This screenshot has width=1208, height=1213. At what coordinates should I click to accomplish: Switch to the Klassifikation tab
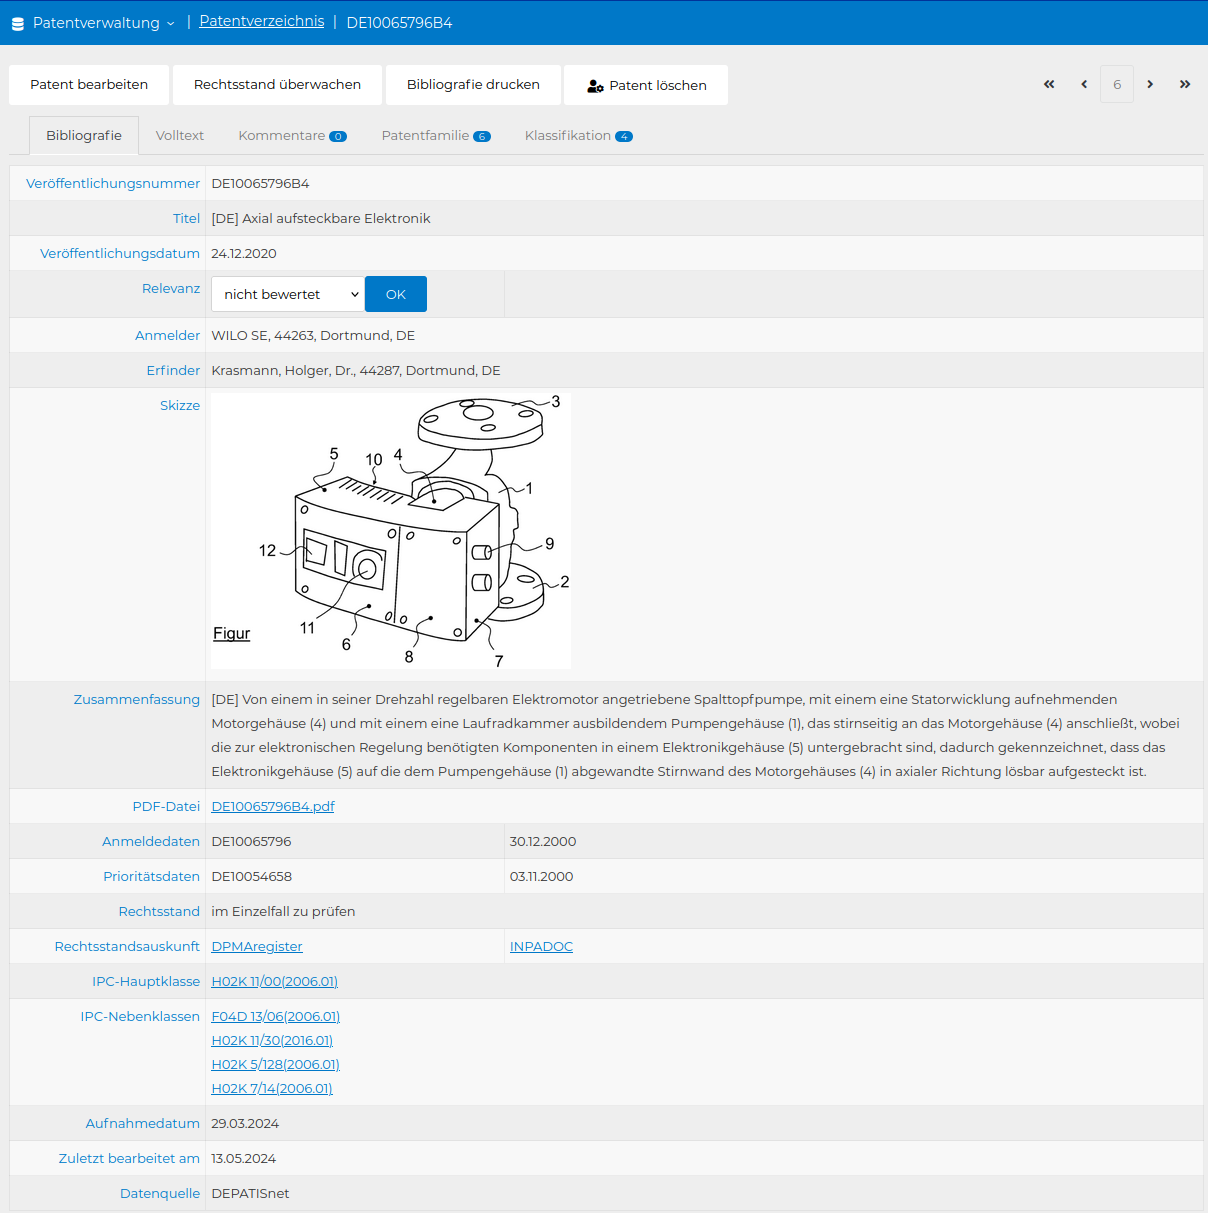point(579,135)
